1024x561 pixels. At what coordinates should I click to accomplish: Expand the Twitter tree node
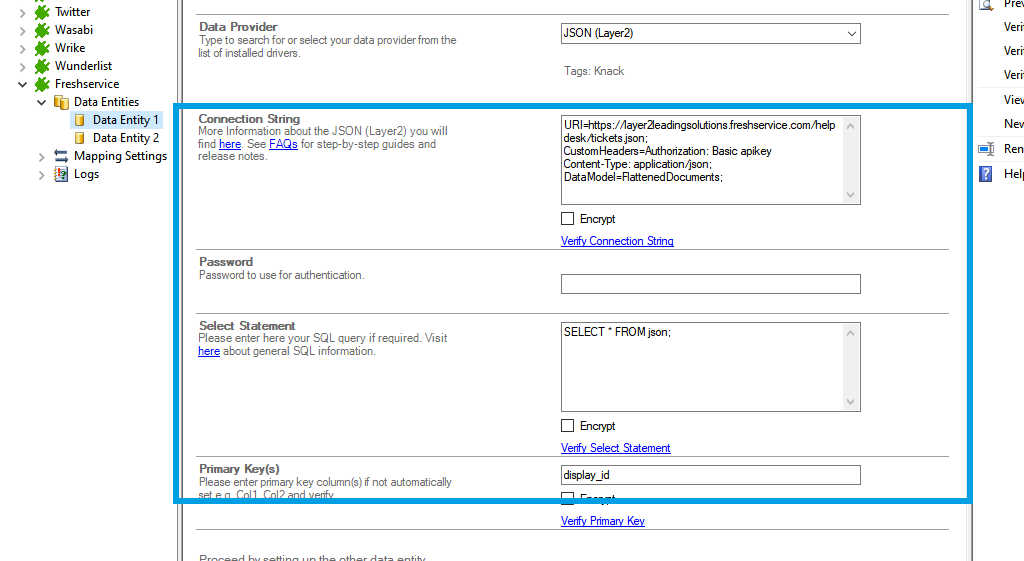[x=22, y=12]
